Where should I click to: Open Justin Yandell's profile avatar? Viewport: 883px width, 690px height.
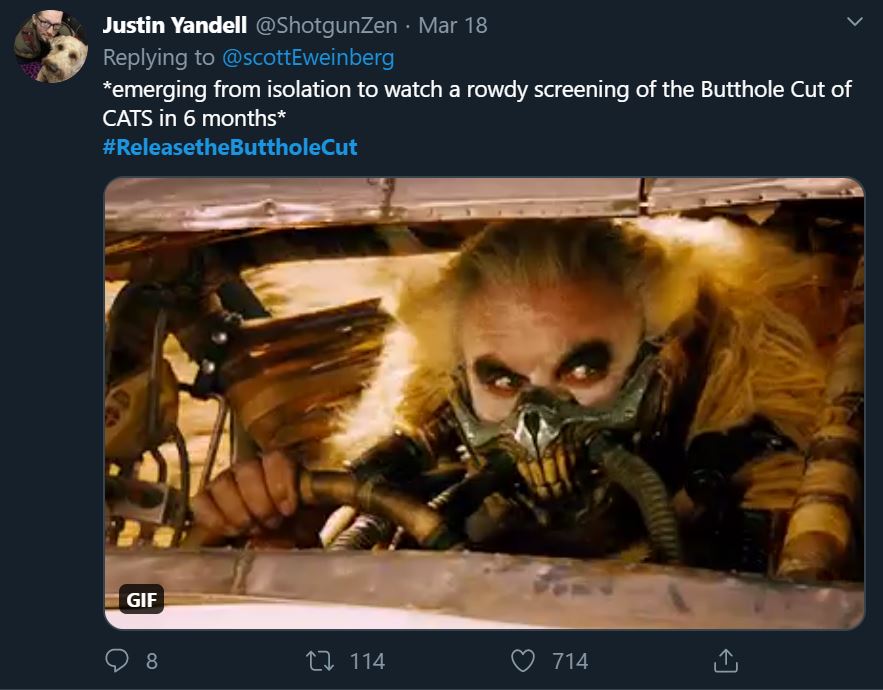(50, 46)
